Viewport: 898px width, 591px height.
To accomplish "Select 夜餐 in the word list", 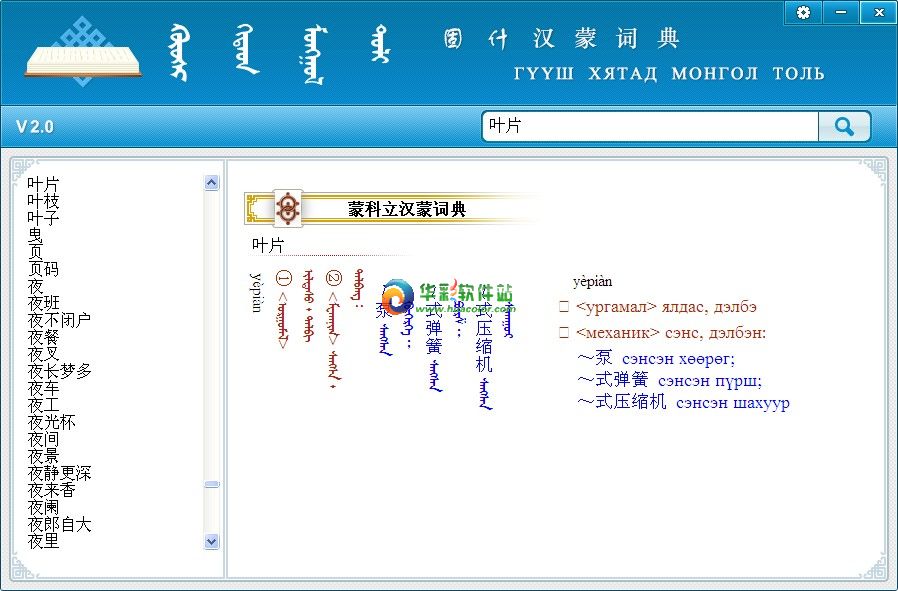I will 43,337.
